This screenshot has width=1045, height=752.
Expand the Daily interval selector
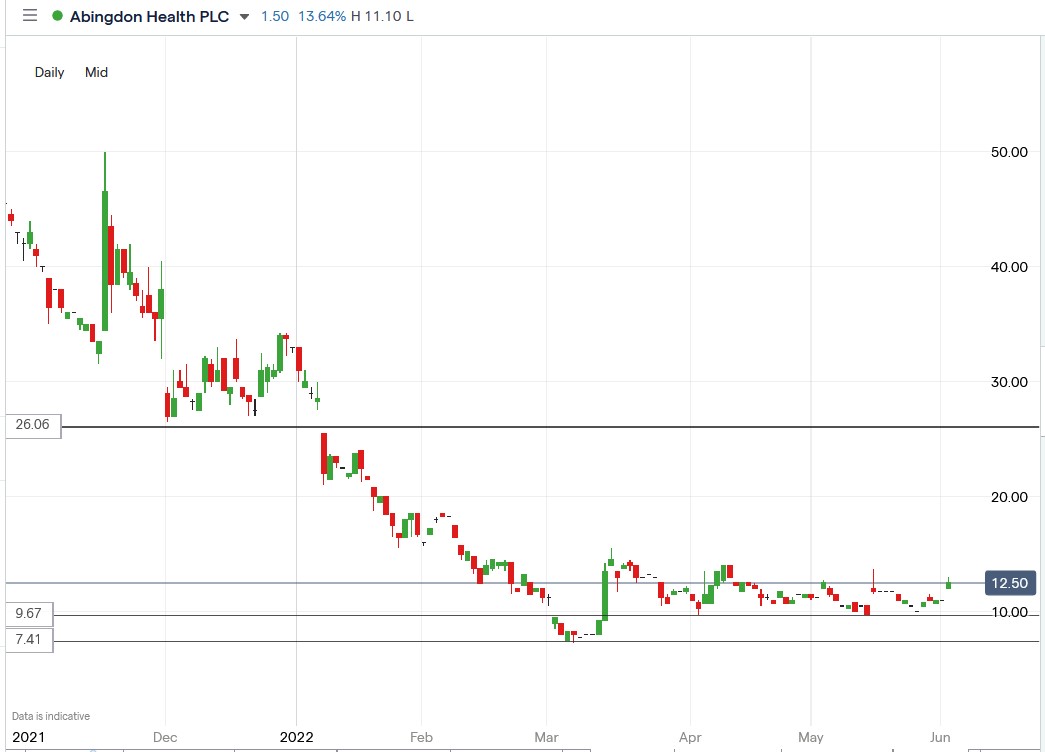click(x=49, y=72)
